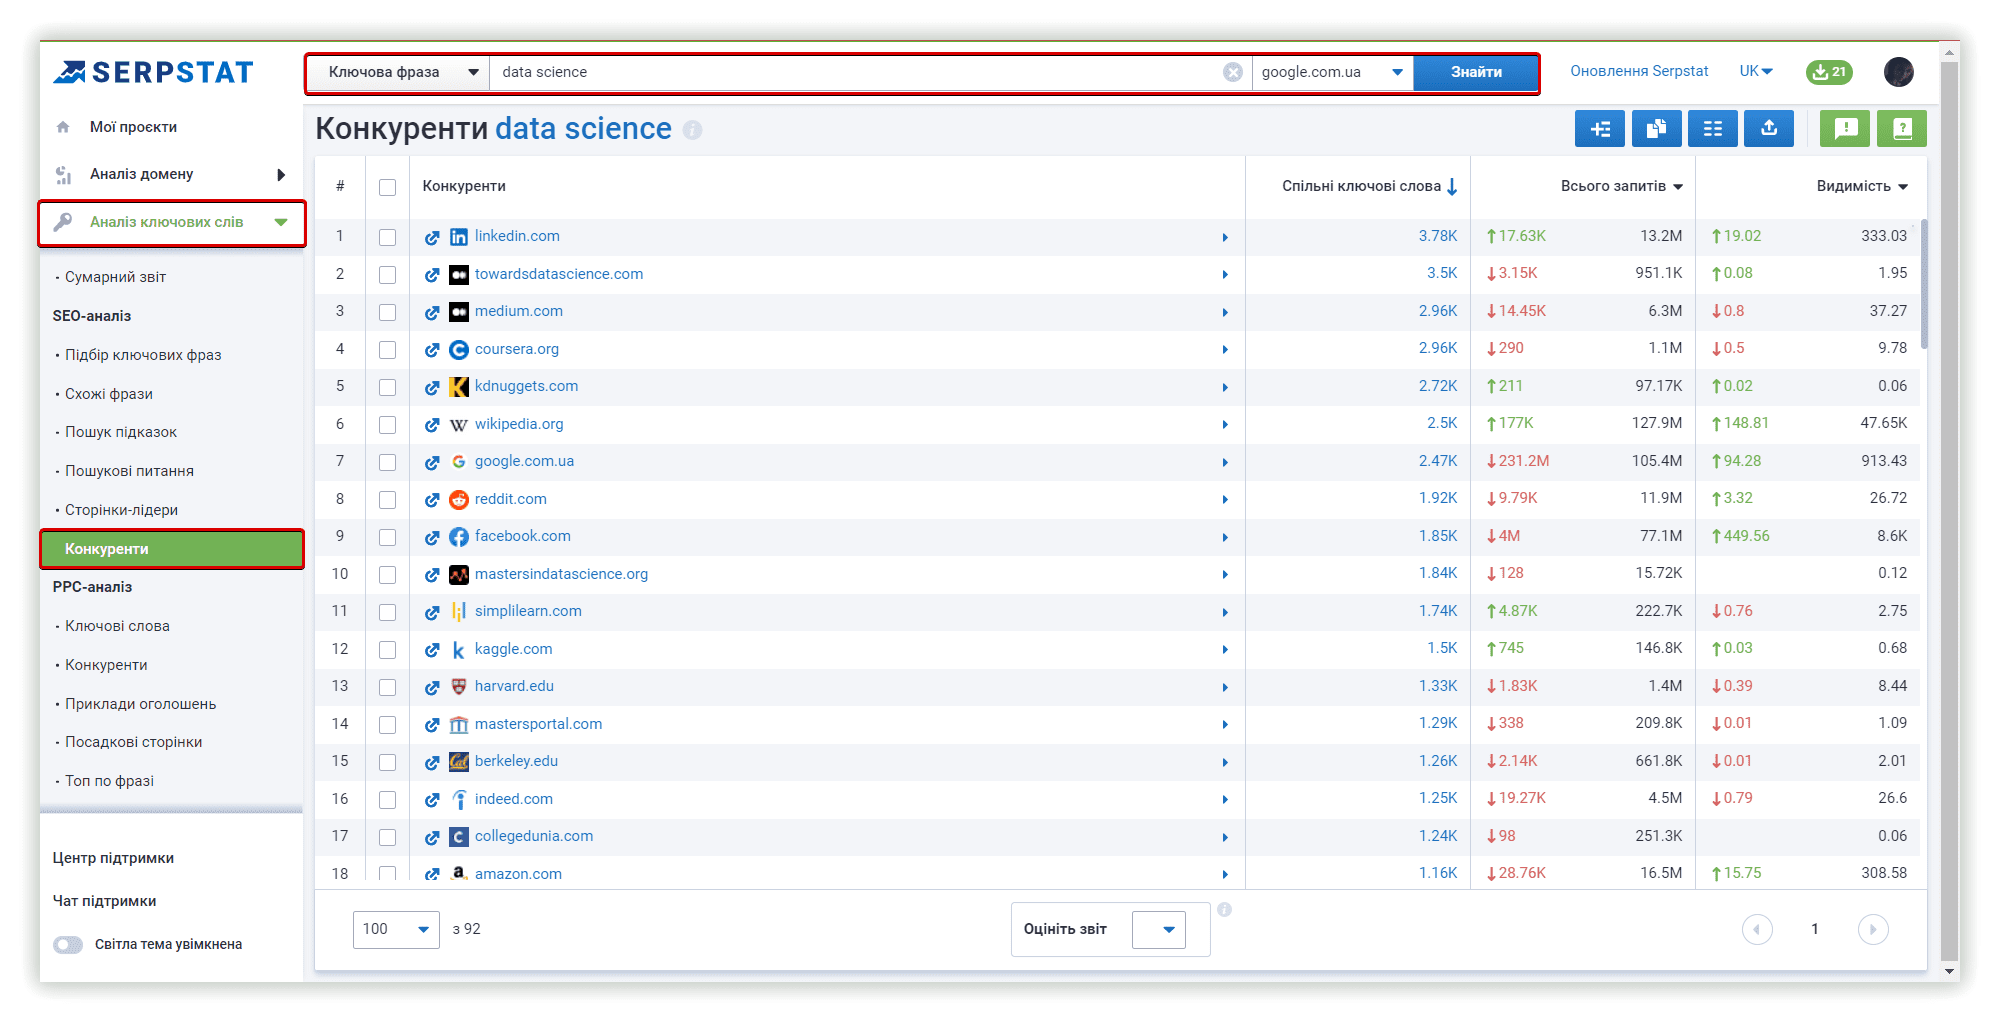Click the data science search input field
This screenshot has height=1022, width=2000.
(x=855, y=72)
